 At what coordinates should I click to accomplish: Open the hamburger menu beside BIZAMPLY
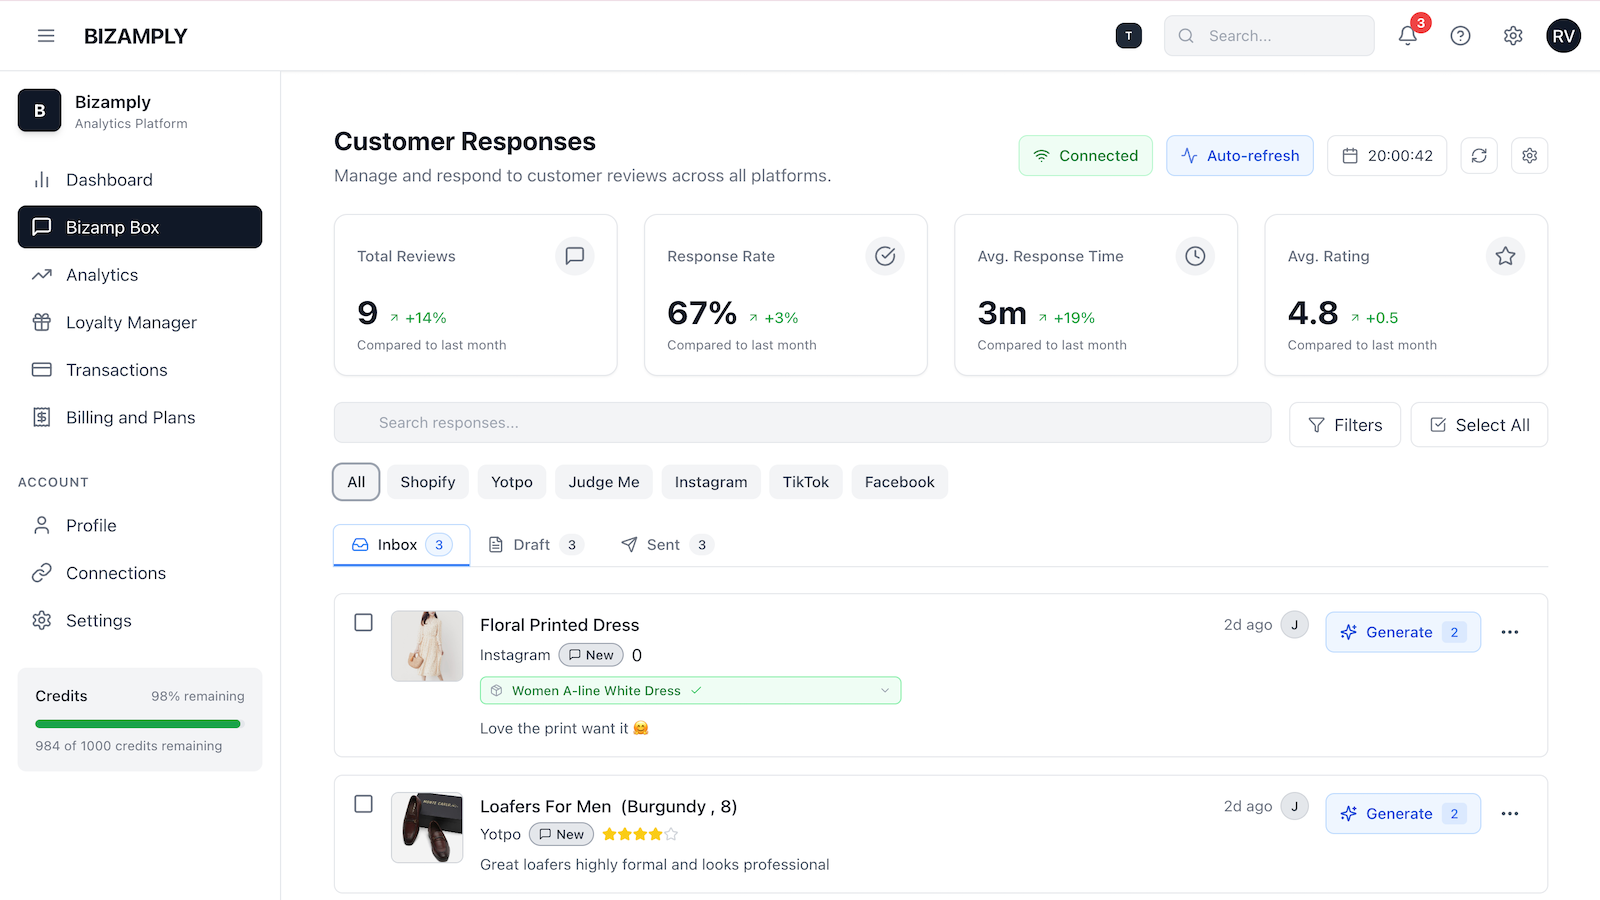pos(46,35)
